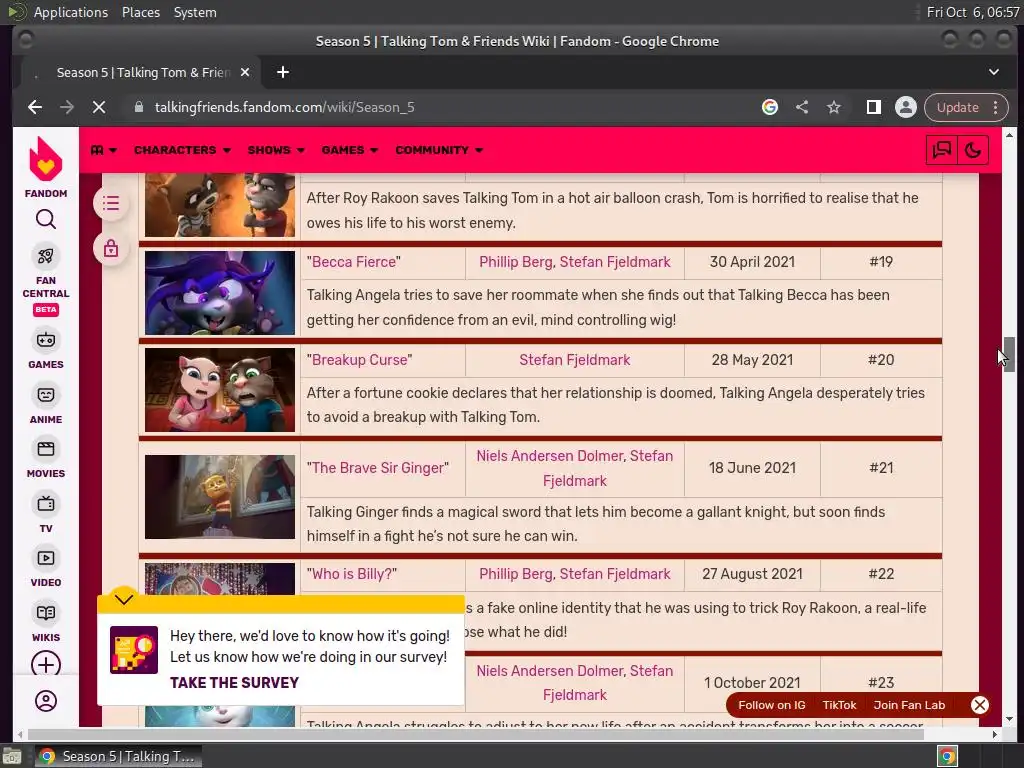
Task: Stop loading the page
Action: click(x=99, y=107)
